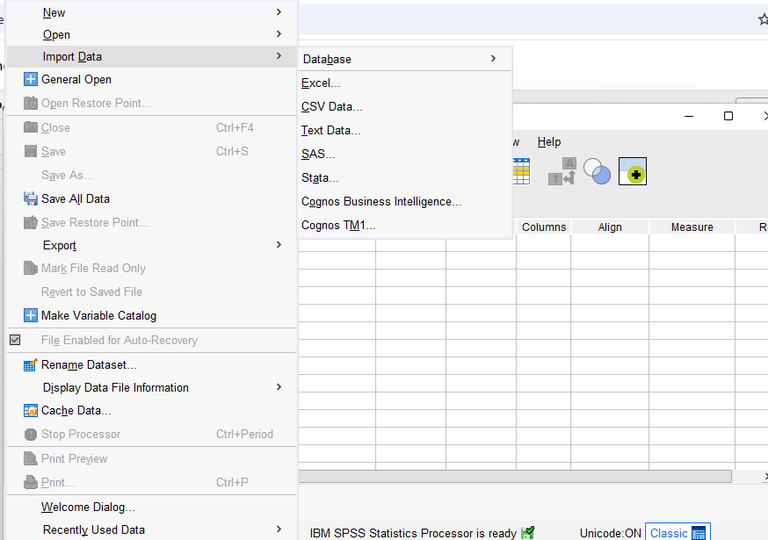Select CSV Data... import option

point(332,107)
